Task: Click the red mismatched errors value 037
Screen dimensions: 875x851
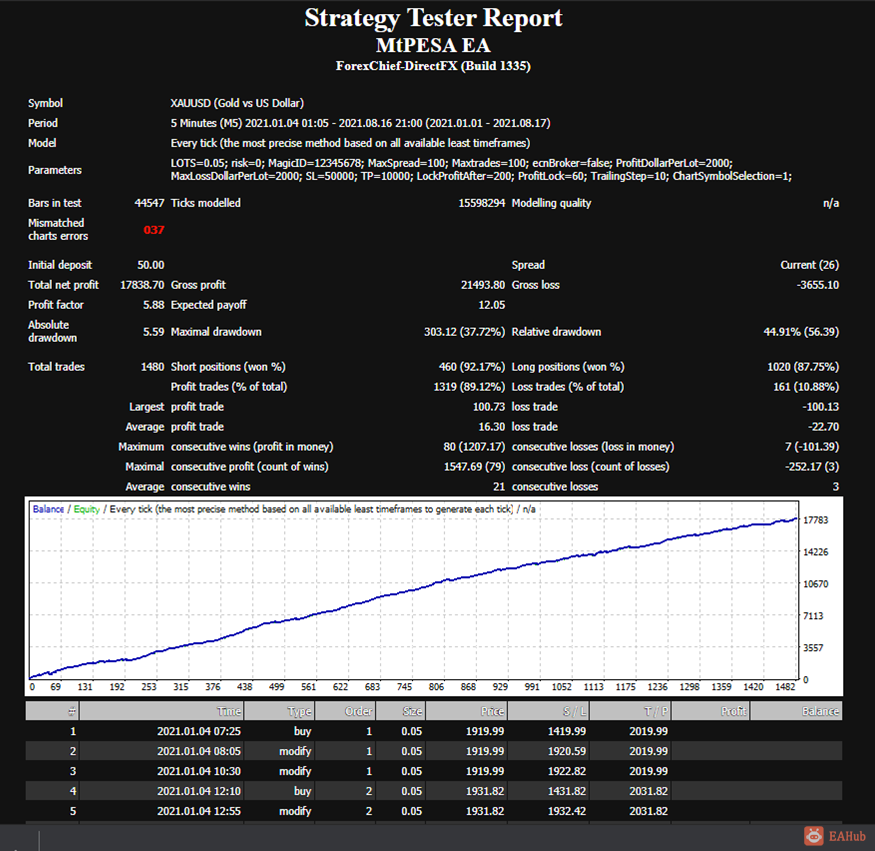Action: coord(153,230)
